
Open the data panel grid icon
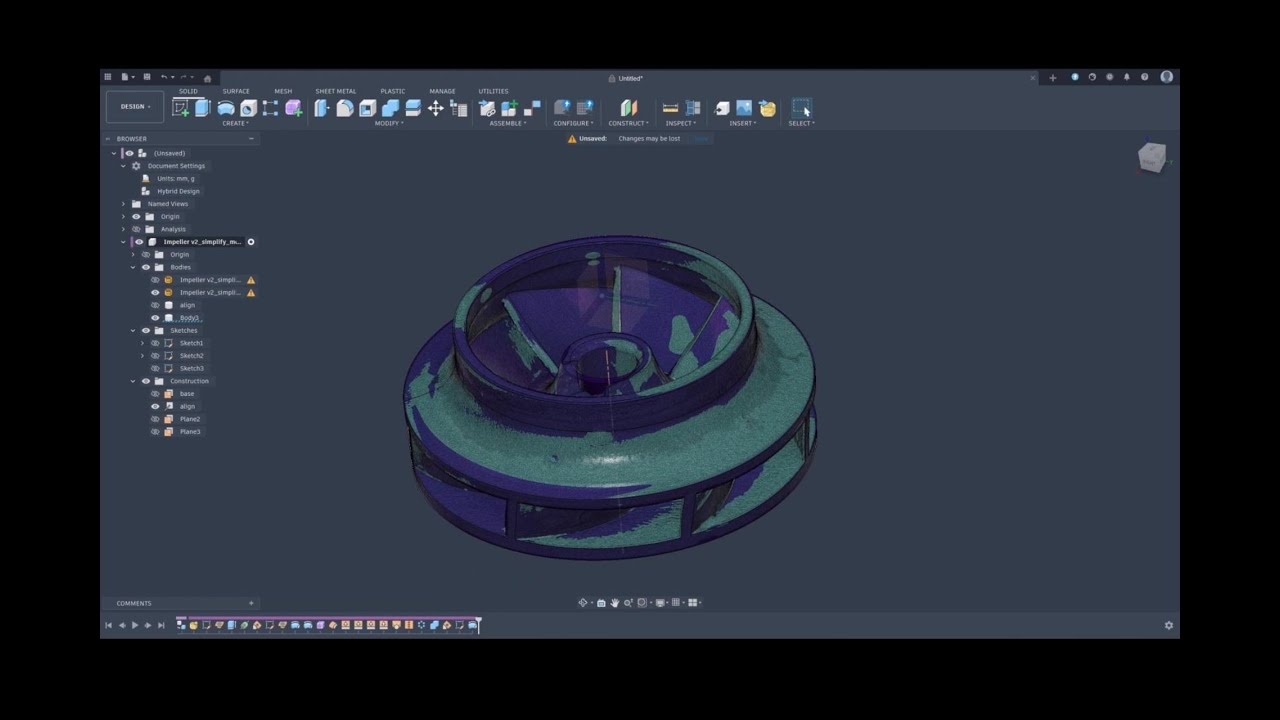pos(108,77)
